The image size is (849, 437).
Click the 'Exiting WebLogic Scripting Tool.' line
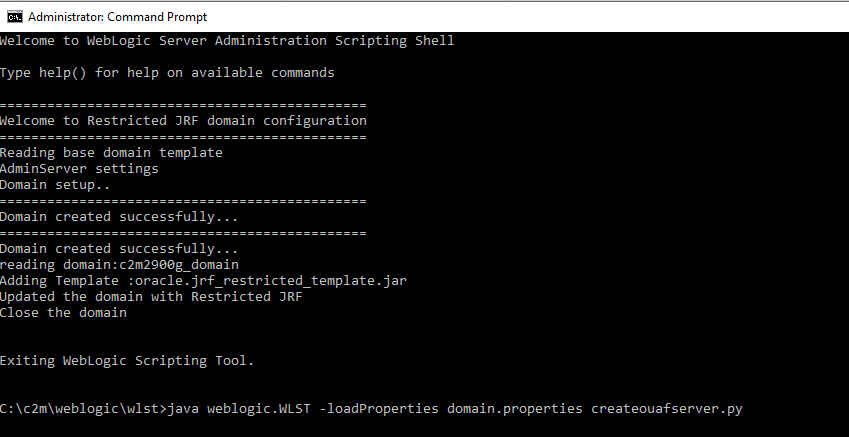pyautogui.click(x=127, y=361)
